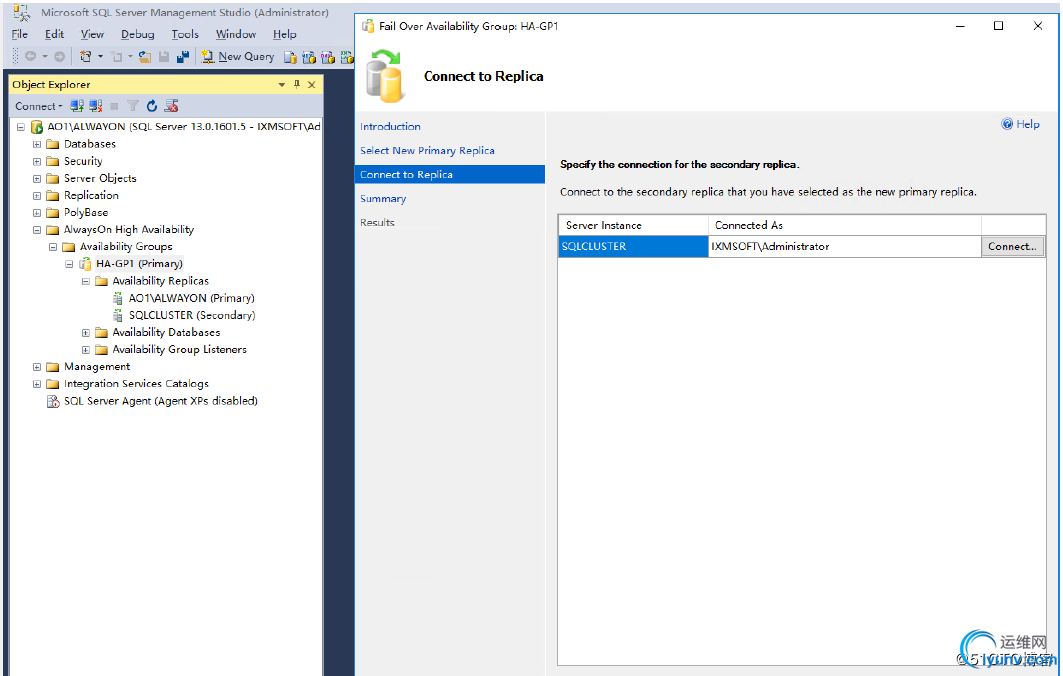The width and height of the screenshot is (1063, 676).
Task: Open the Window menu
Action: [x=235, y=34]
